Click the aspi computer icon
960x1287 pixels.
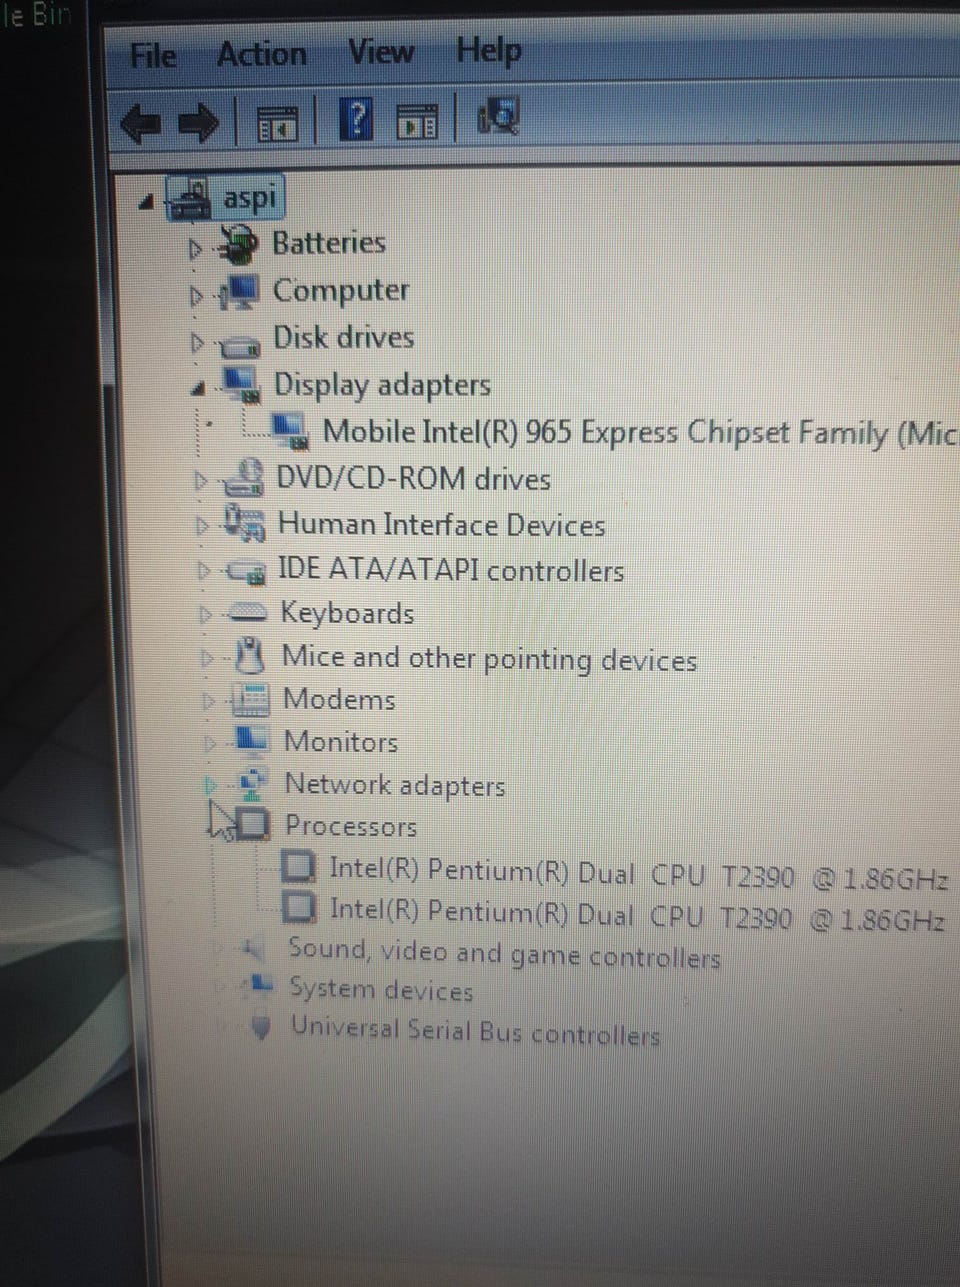click(x=189, y=198)
